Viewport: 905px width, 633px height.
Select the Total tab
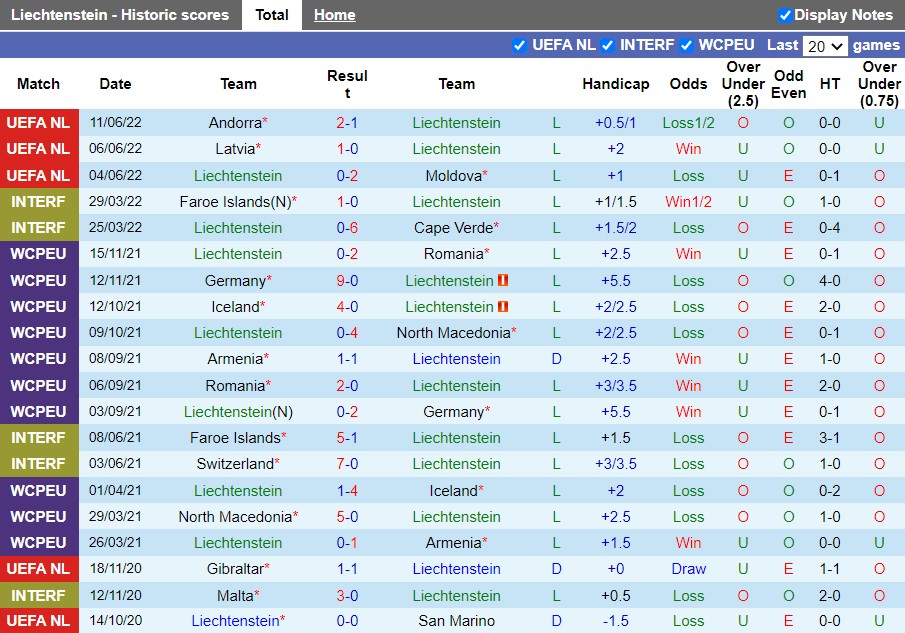(272, 15)
